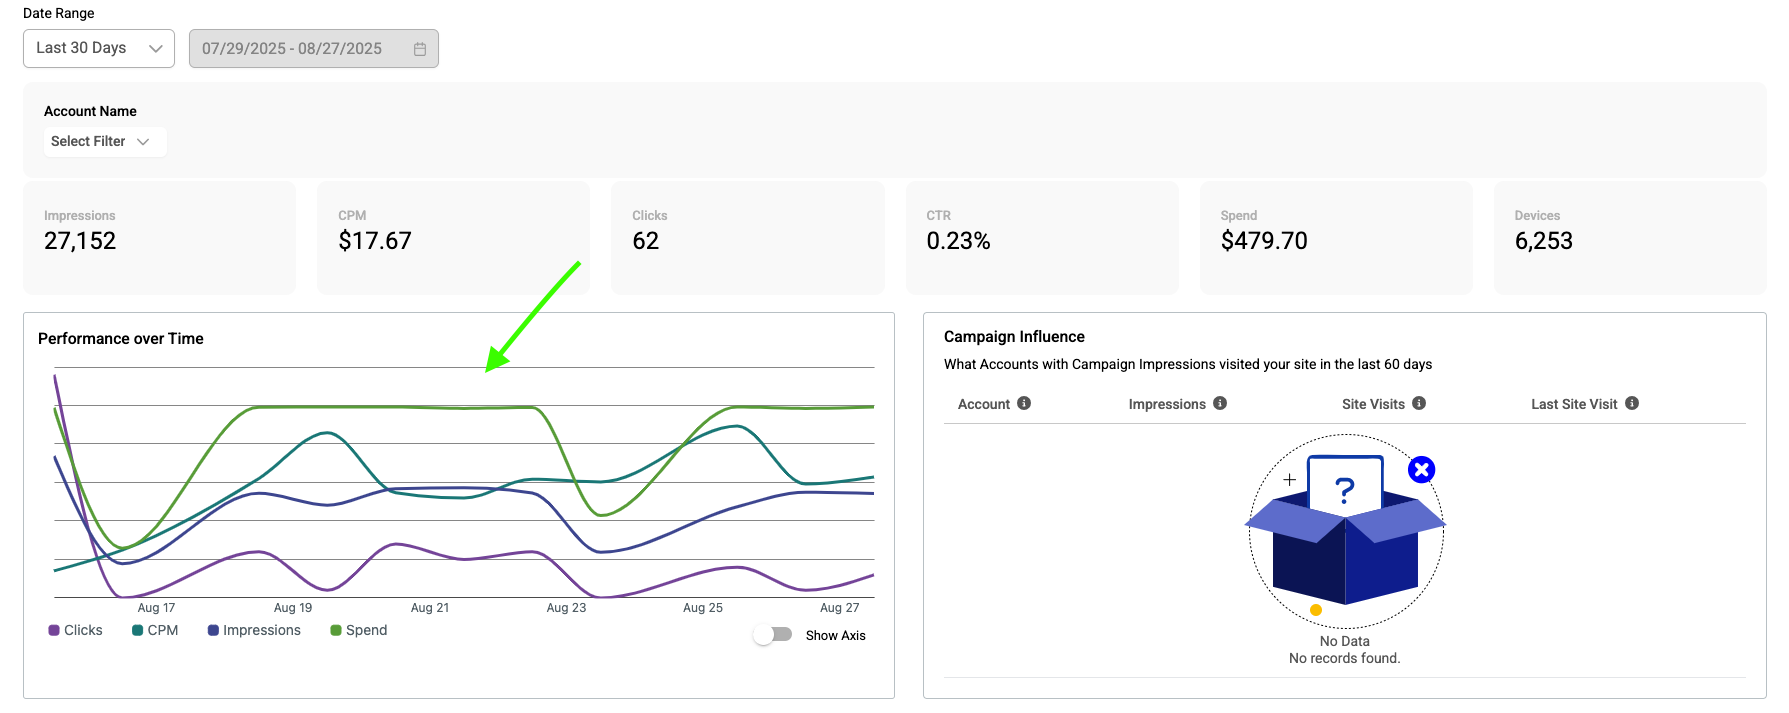
Task: Expand the Select Filter account dropdown
Action: click(x=104, y=141)
